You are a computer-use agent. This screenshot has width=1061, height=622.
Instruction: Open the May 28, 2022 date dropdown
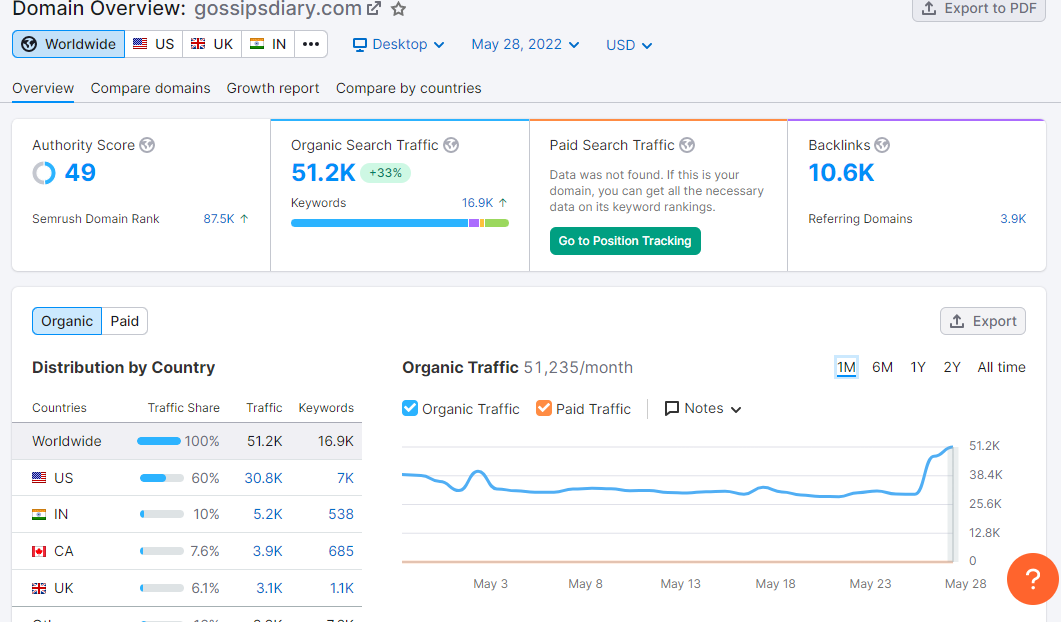pos(525,45)
